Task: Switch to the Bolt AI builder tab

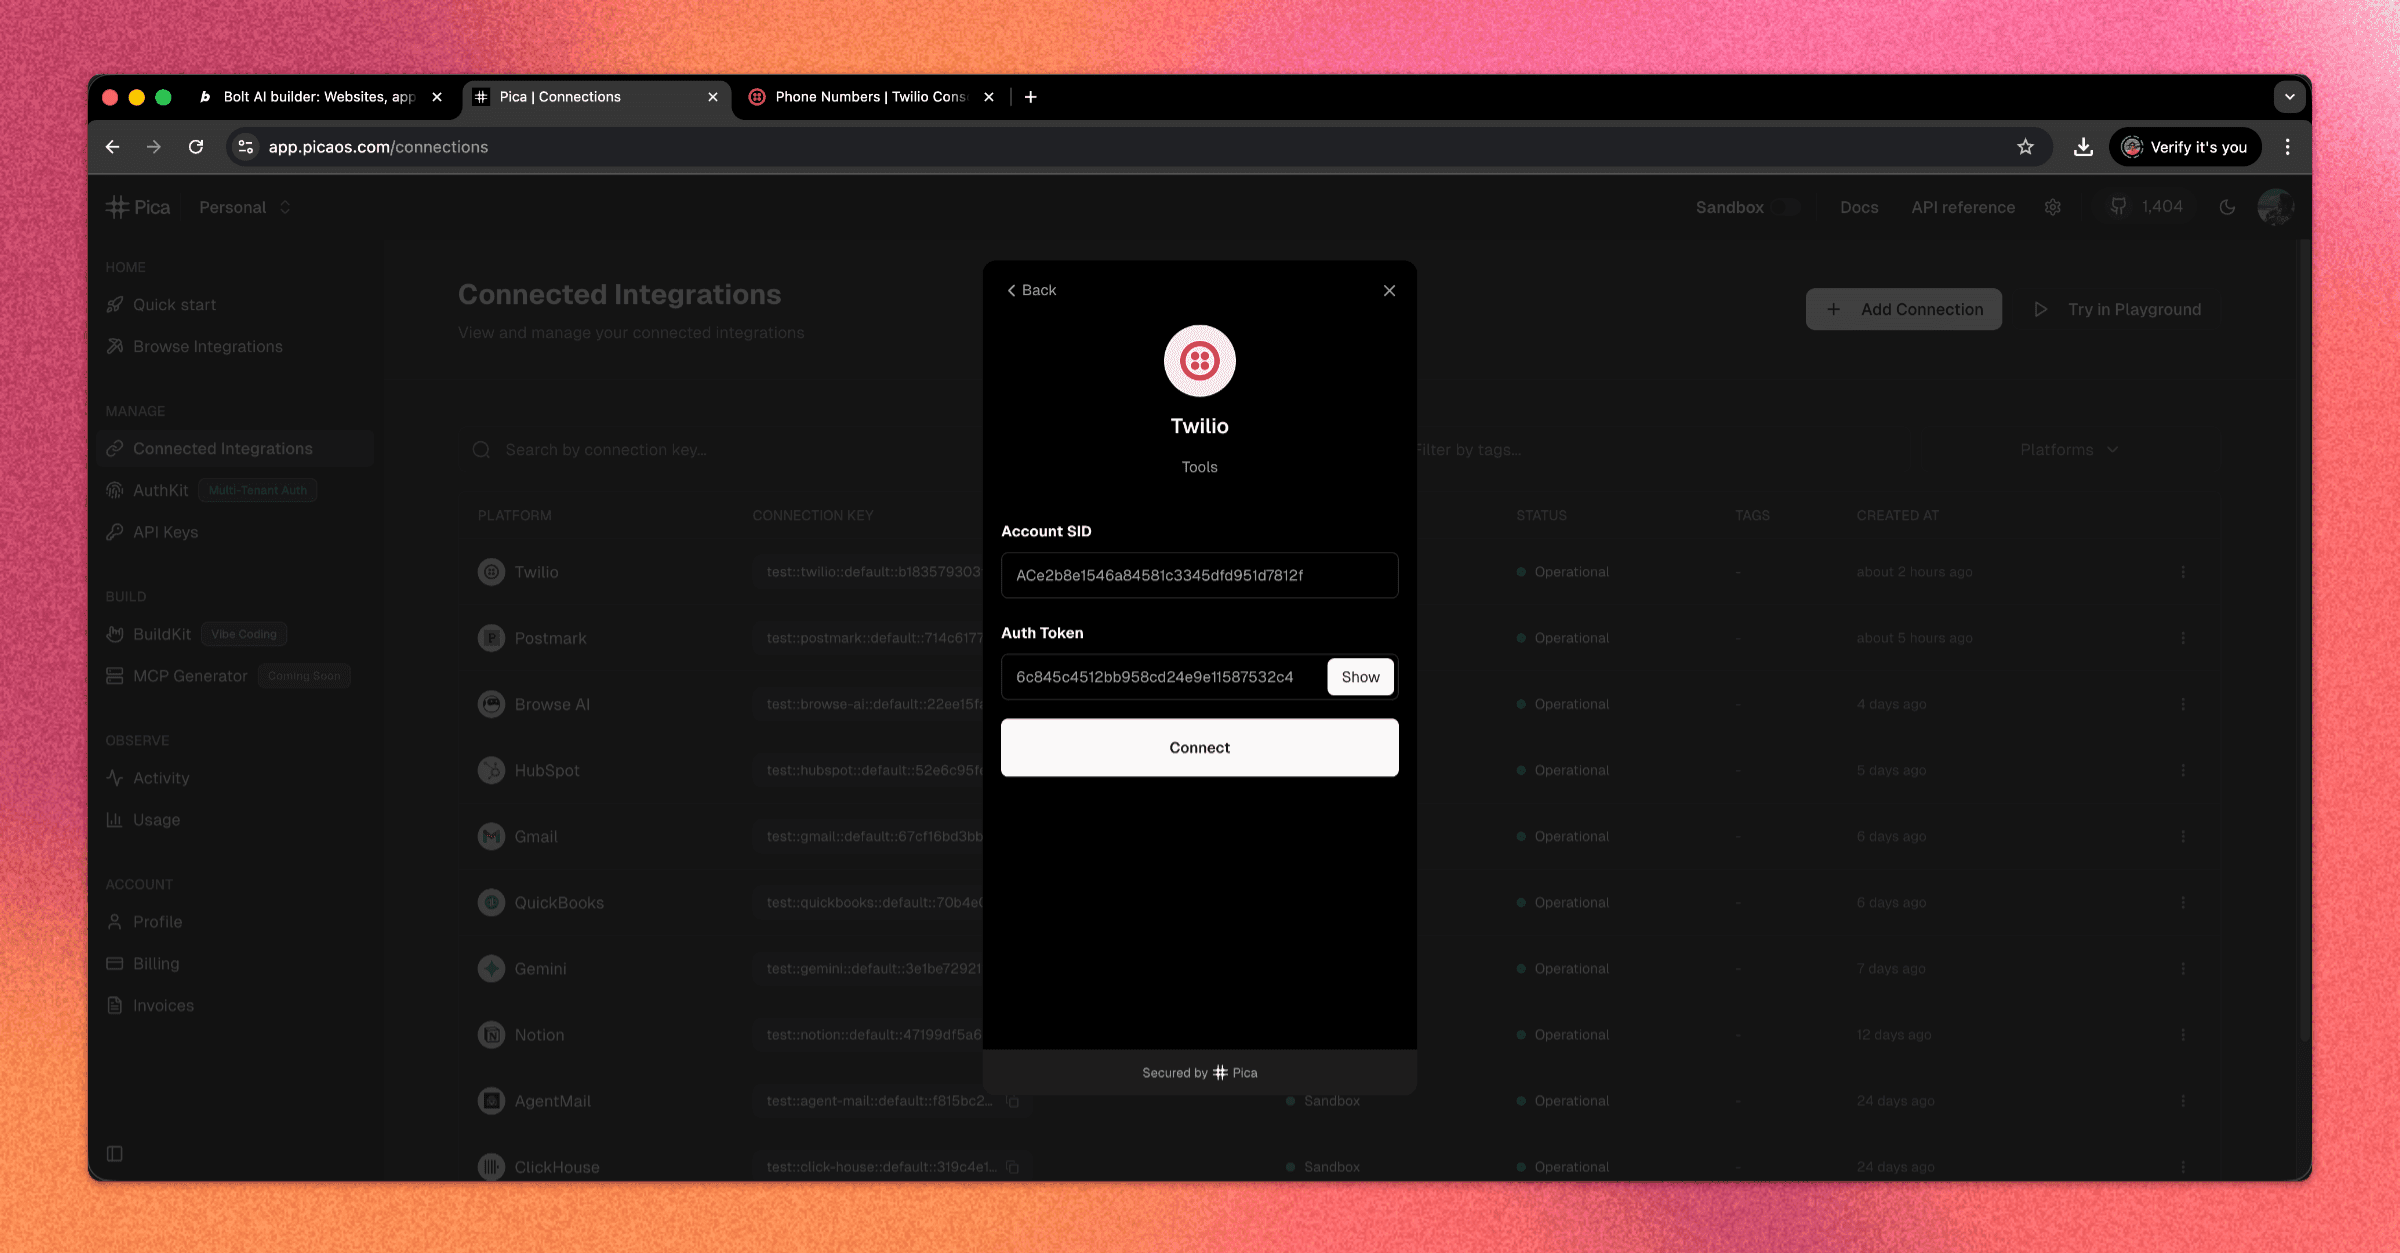Action: (x=318, y=97)
